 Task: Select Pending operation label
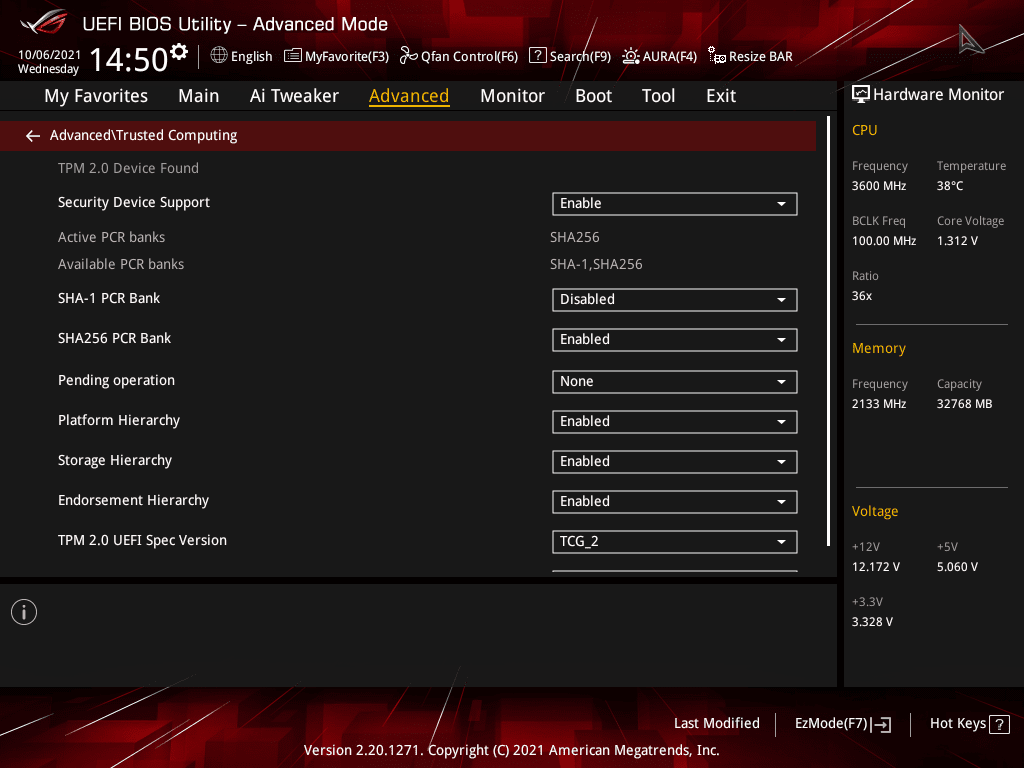[116, 380]
